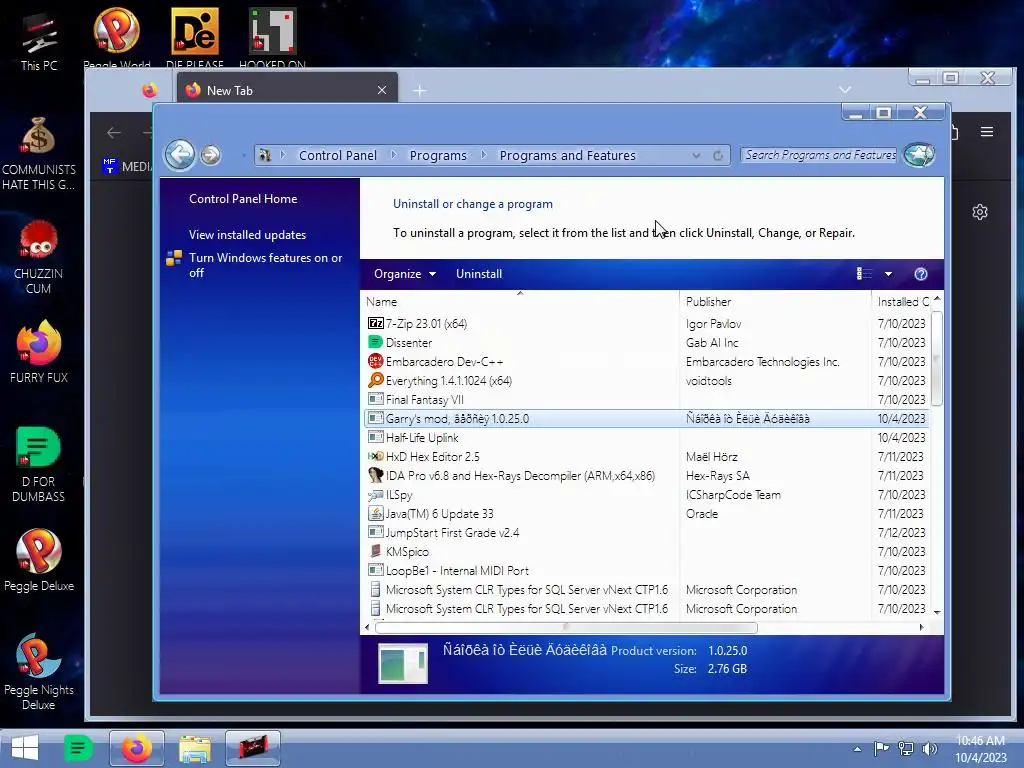This screenshot has width=1024, height=768.
Task: Open File Explorer from taskbar
Action: pos(195,748)
